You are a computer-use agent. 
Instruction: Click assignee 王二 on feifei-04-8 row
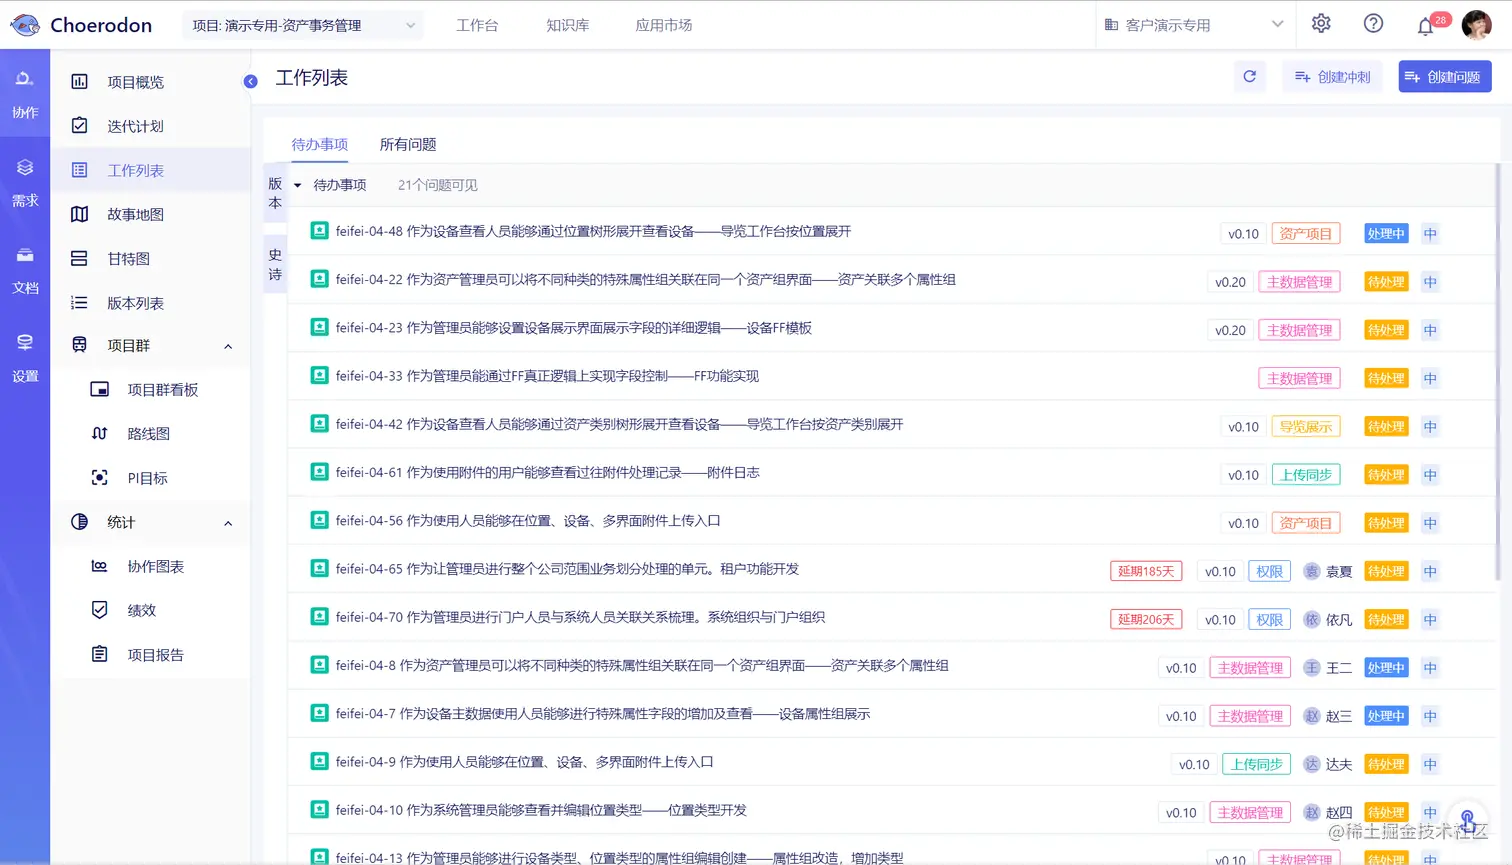1328,668
